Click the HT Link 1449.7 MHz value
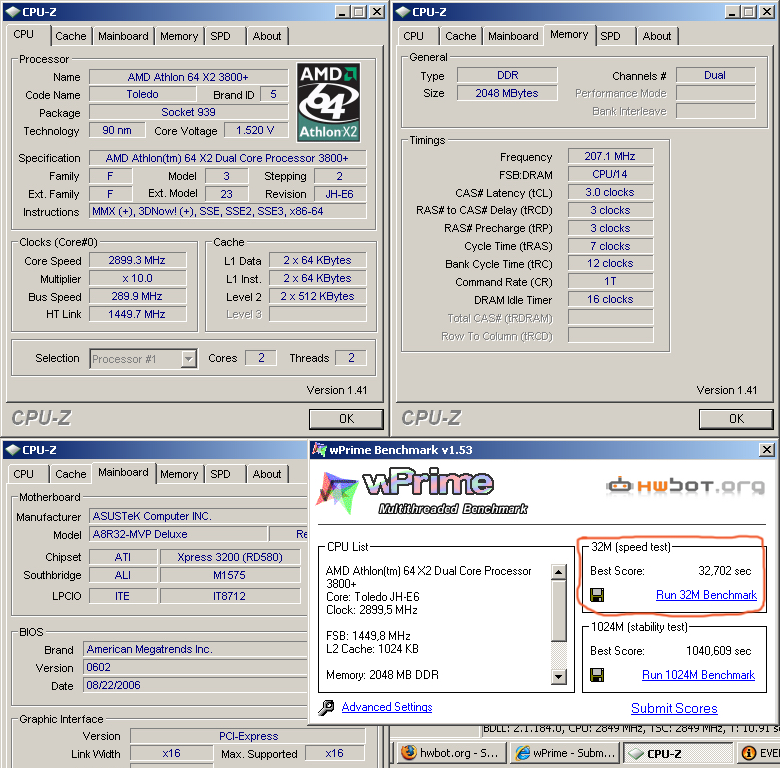Image resolution: width=780 pixels, height=768 pixels. click(x=137, y=314)
